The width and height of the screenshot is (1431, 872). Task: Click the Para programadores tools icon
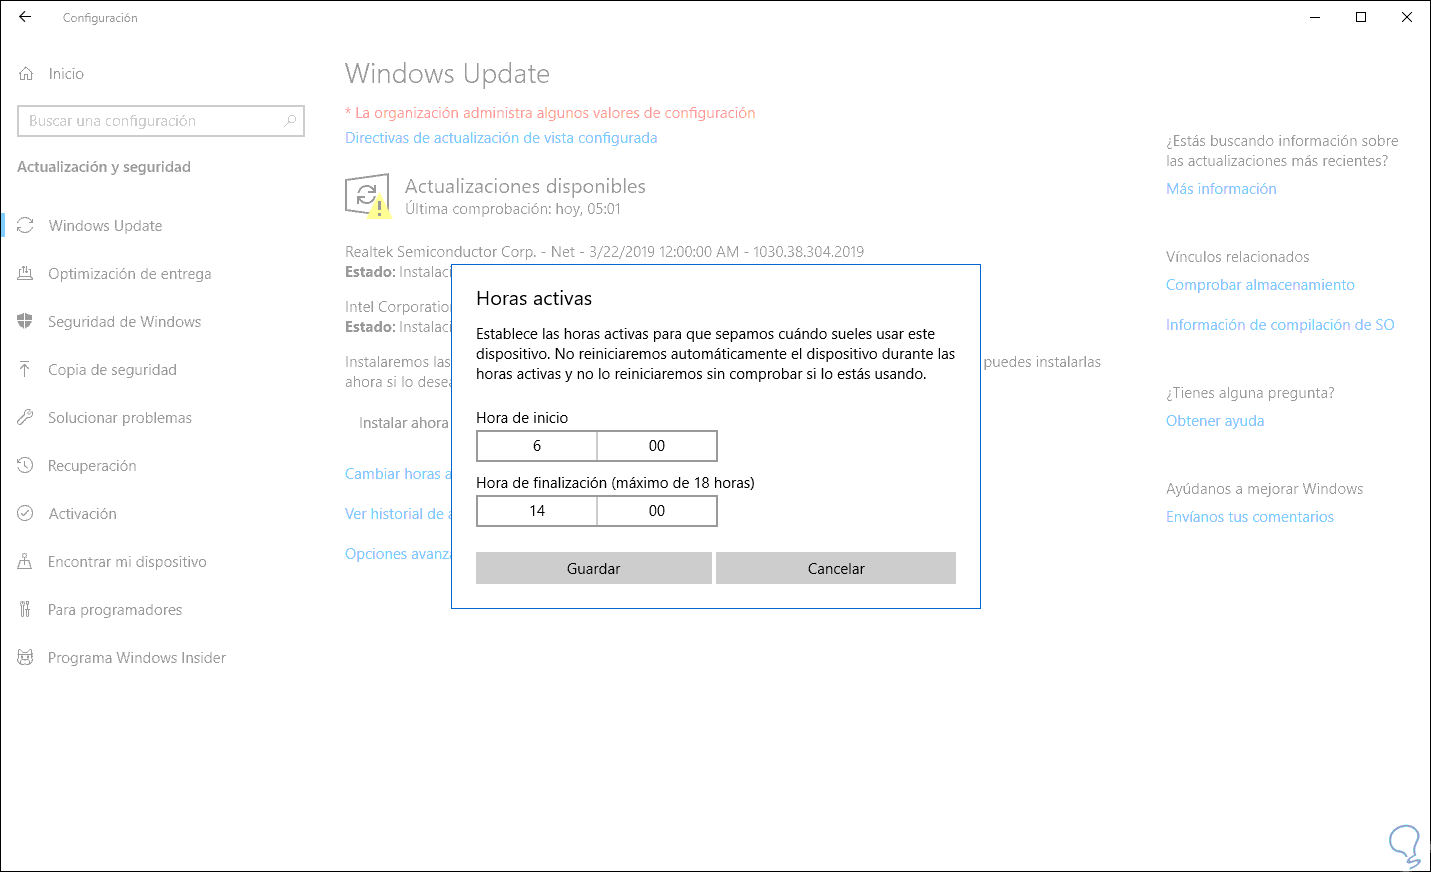(x=26, y=610)
